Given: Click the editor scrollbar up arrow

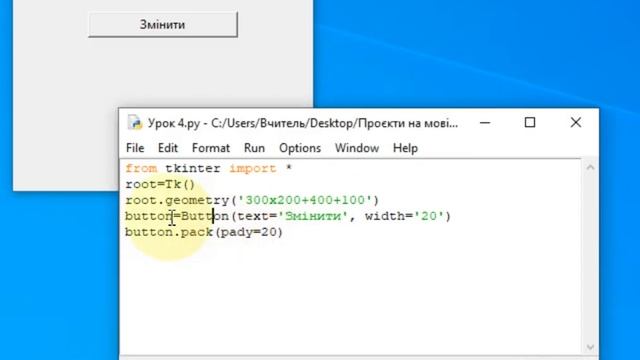Looking at the screenshot, I should point(590,167).
